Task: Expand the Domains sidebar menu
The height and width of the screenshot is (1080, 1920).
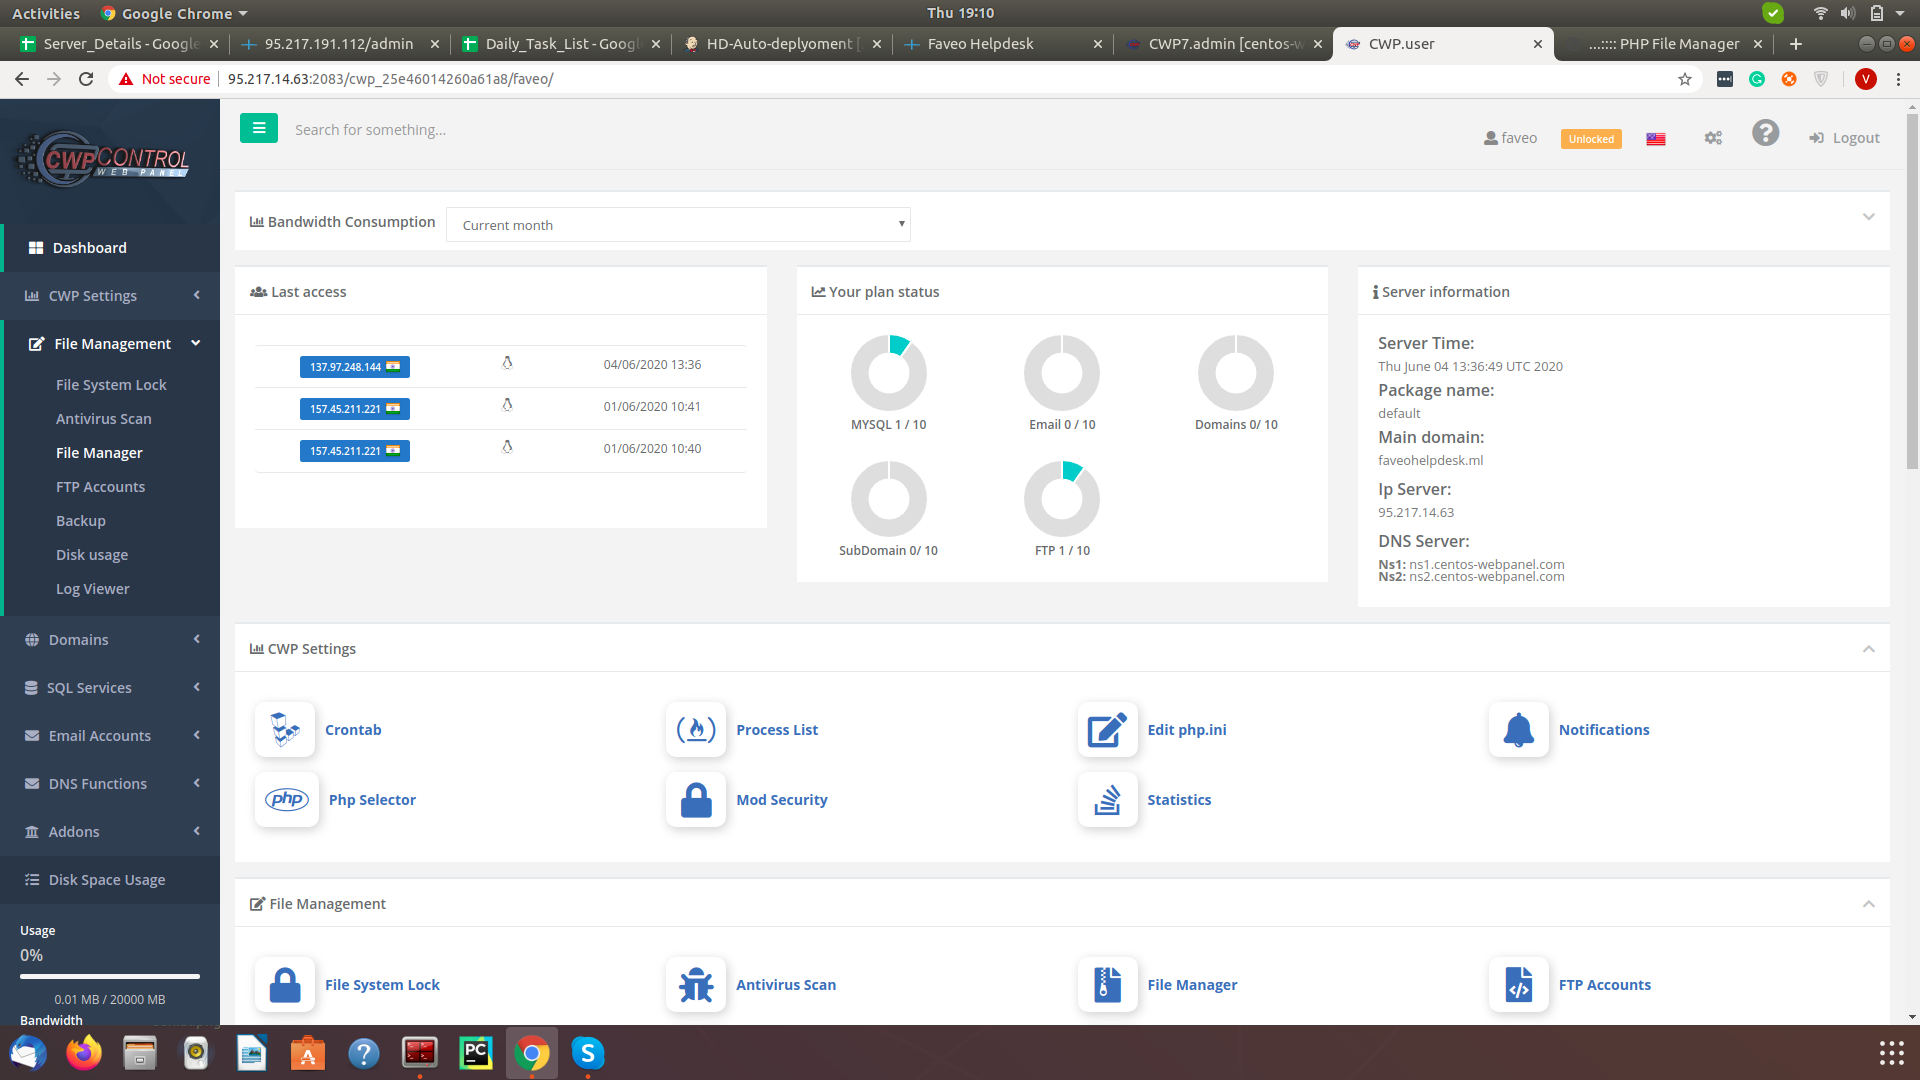Action: click(x=110, y=640)
